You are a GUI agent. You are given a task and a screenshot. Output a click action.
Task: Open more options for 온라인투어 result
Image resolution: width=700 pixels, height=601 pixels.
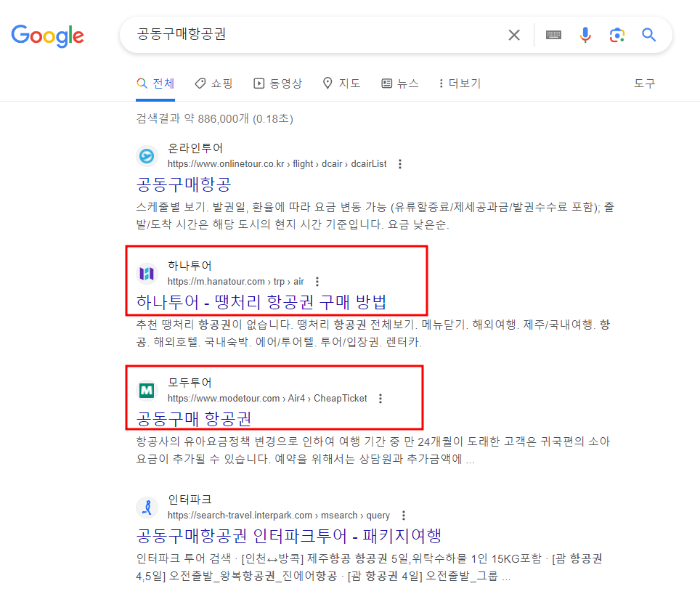400,164
